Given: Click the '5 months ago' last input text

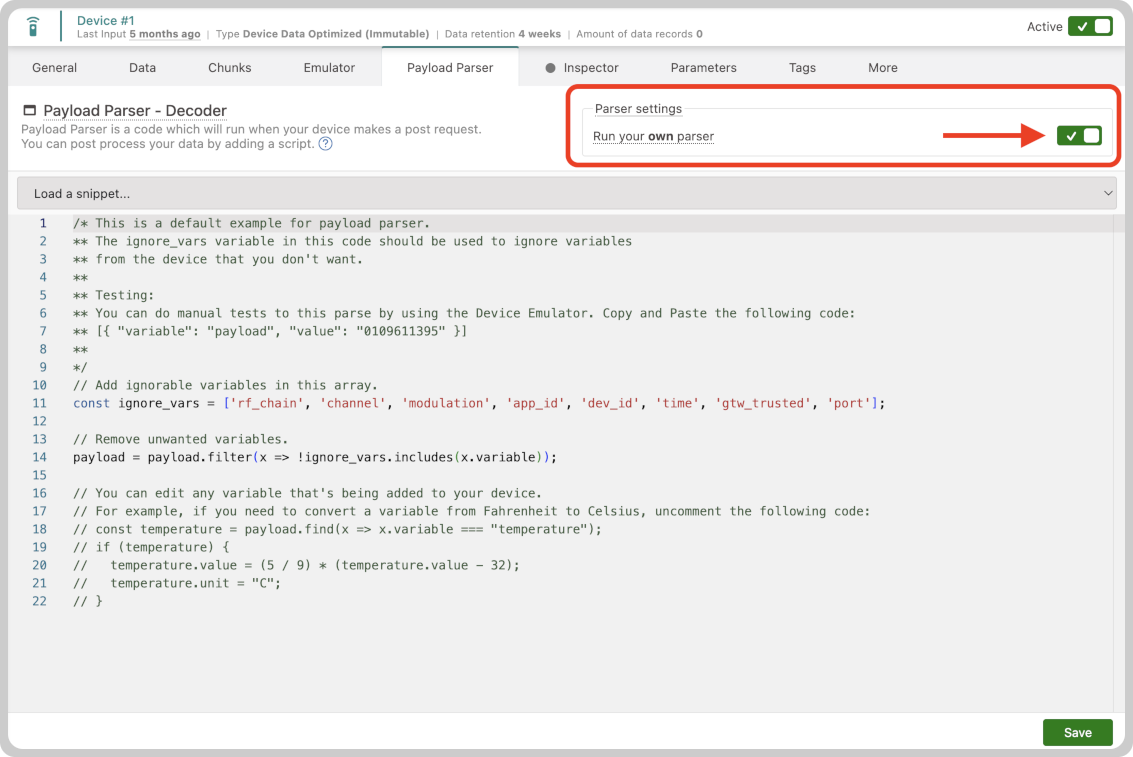Looking at the screenshot, I should (165, 34).
